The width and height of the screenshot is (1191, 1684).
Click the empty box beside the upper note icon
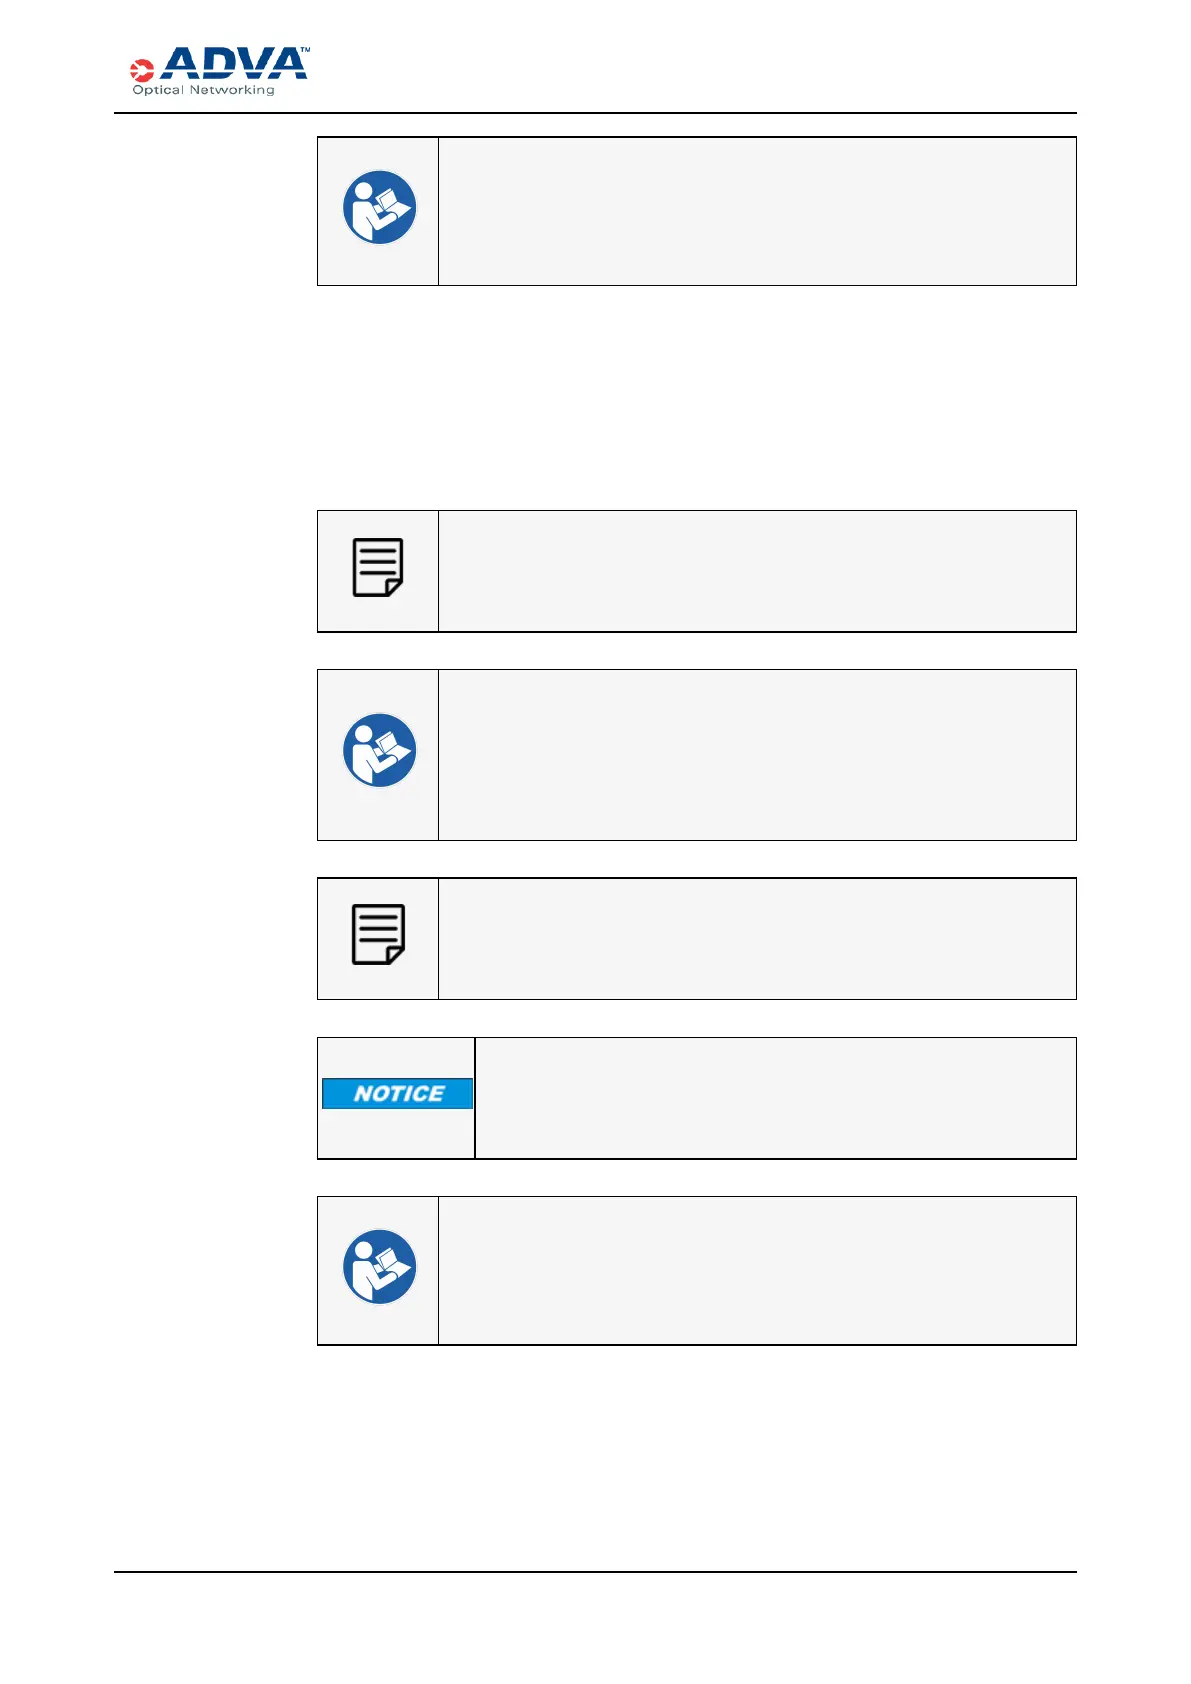coord(757,571)
